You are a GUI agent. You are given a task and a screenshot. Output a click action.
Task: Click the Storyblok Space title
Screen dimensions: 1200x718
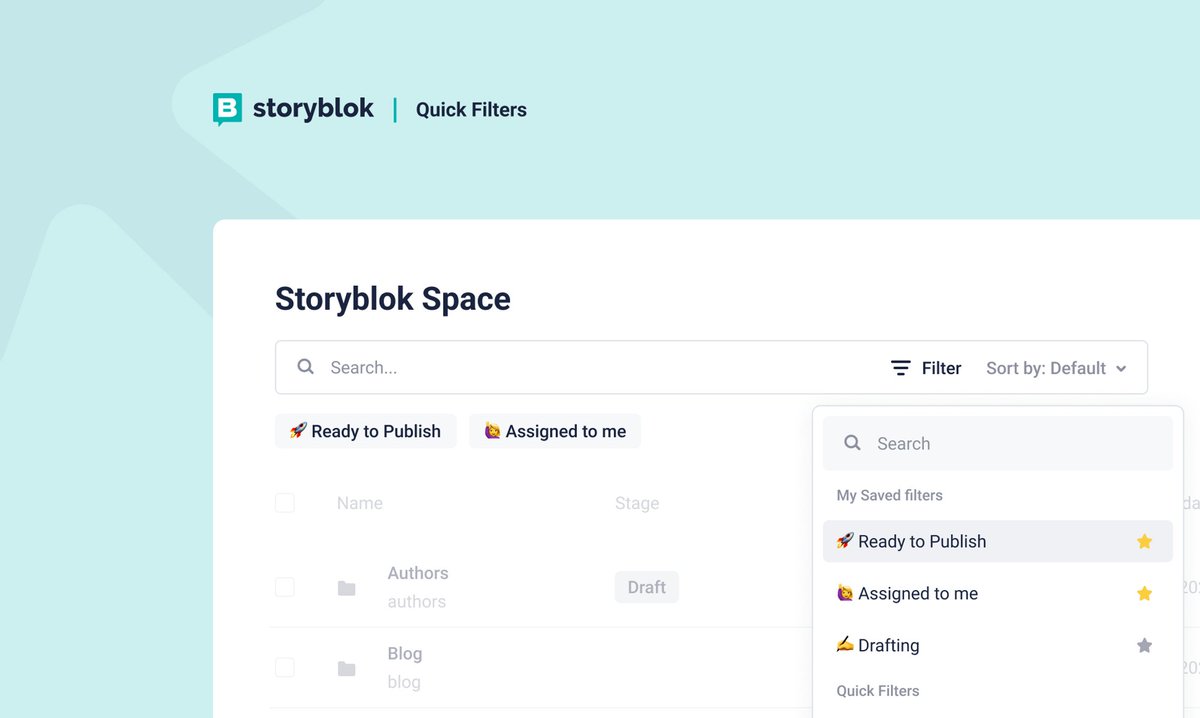(x=393, y=298)
